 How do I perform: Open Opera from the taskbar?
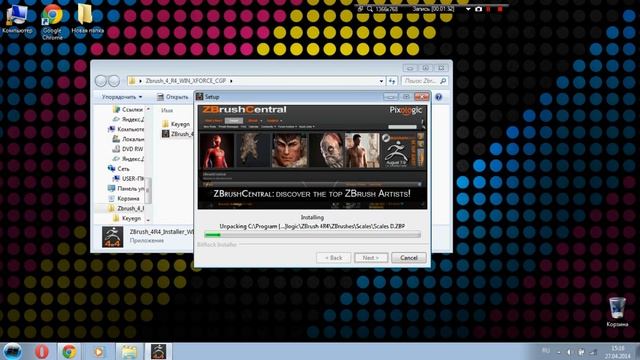point(42,351)
